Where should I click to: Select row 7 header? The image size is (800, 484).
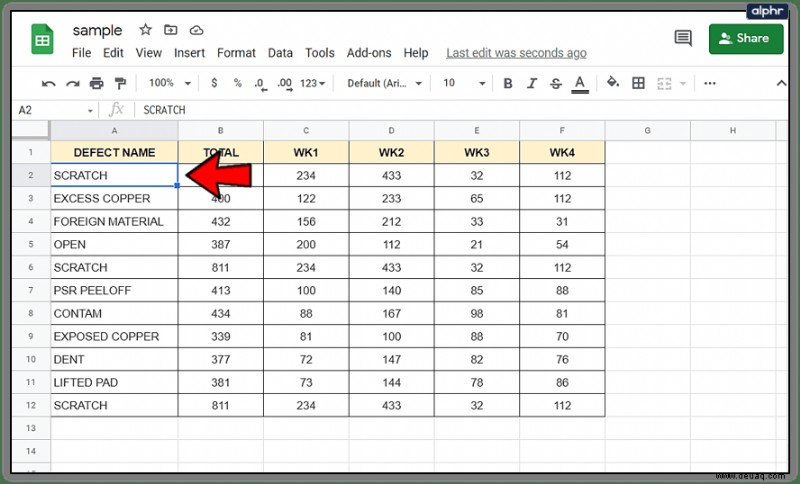(x=31, y=290)
